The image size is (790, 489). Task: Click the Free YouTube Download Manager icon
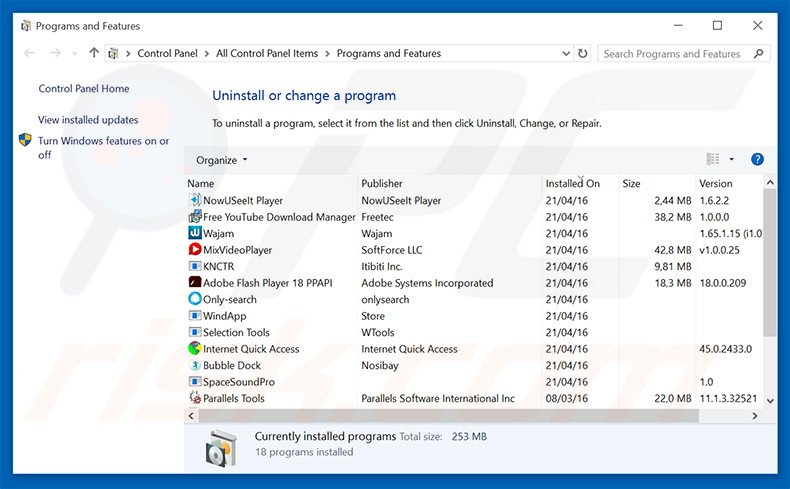194,217
